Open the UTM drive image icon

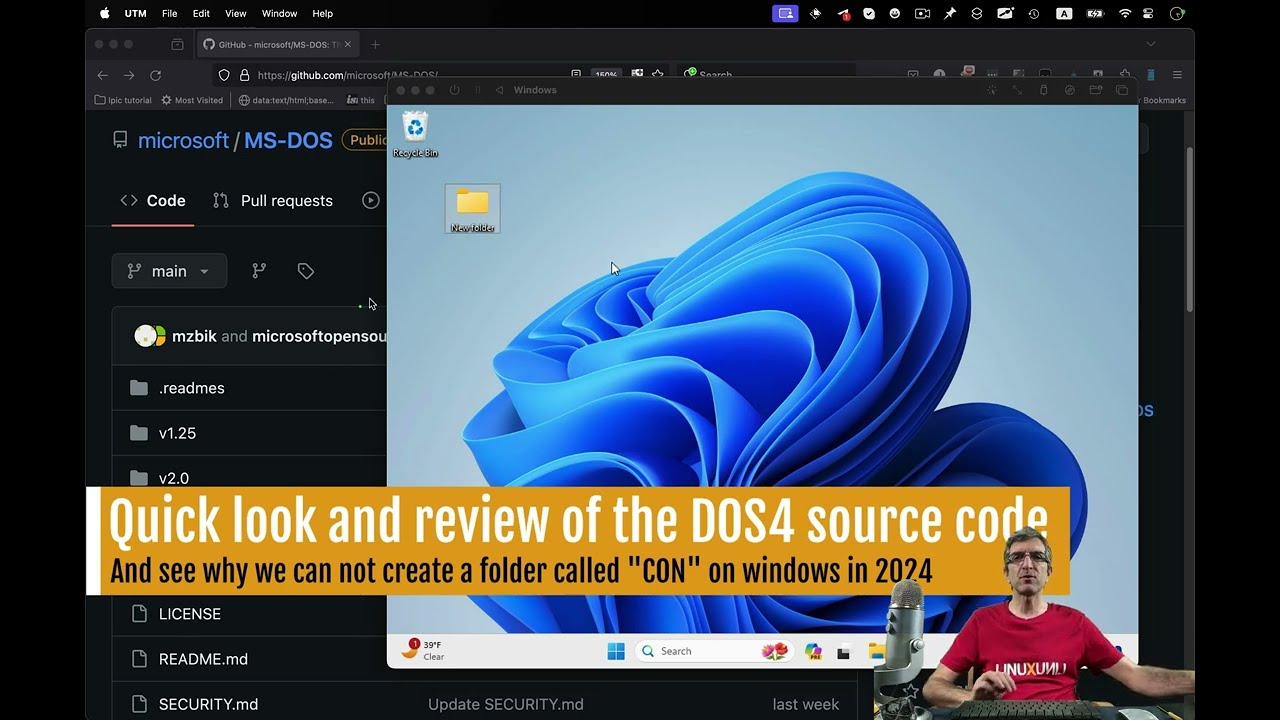coord(1070,90)
